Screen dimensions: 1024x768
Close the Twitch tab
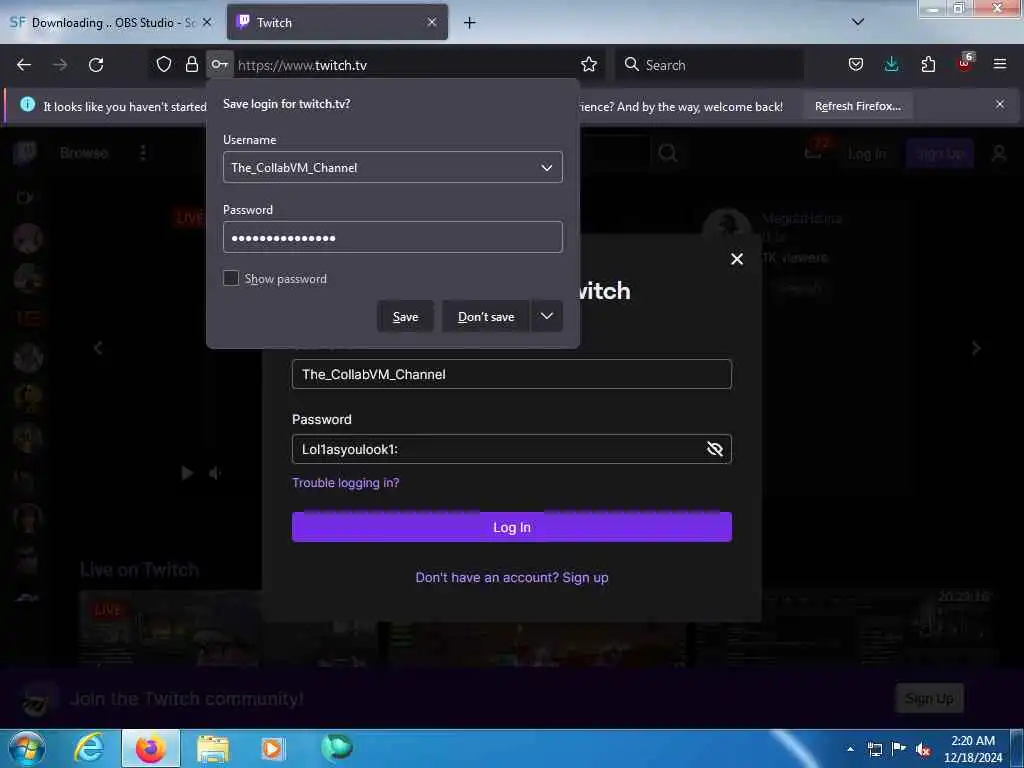pos(432,23)
